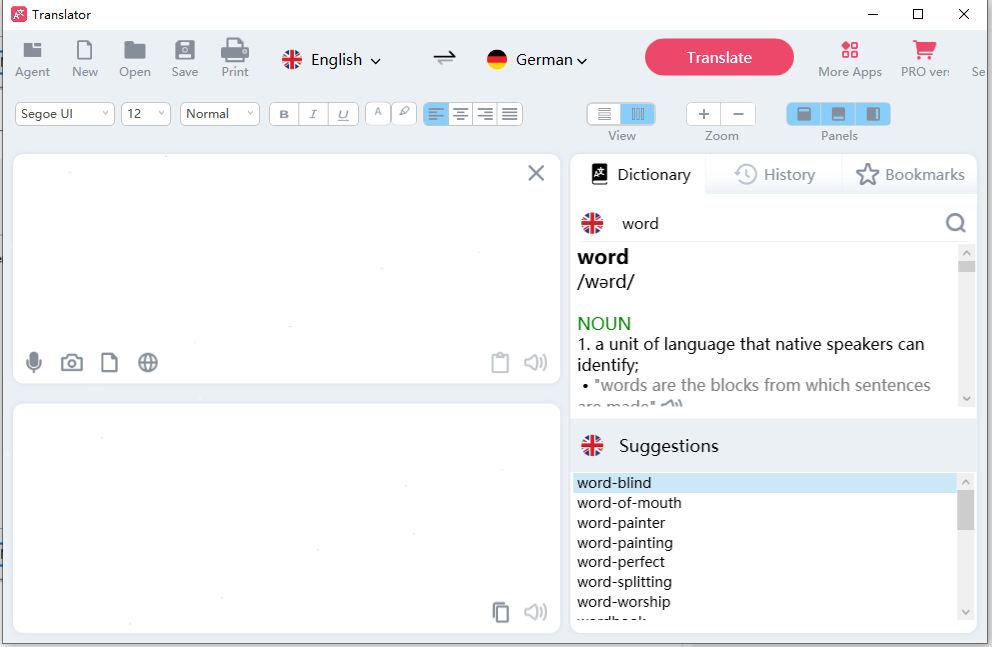Select suggestion word-blind

point(764,483)
